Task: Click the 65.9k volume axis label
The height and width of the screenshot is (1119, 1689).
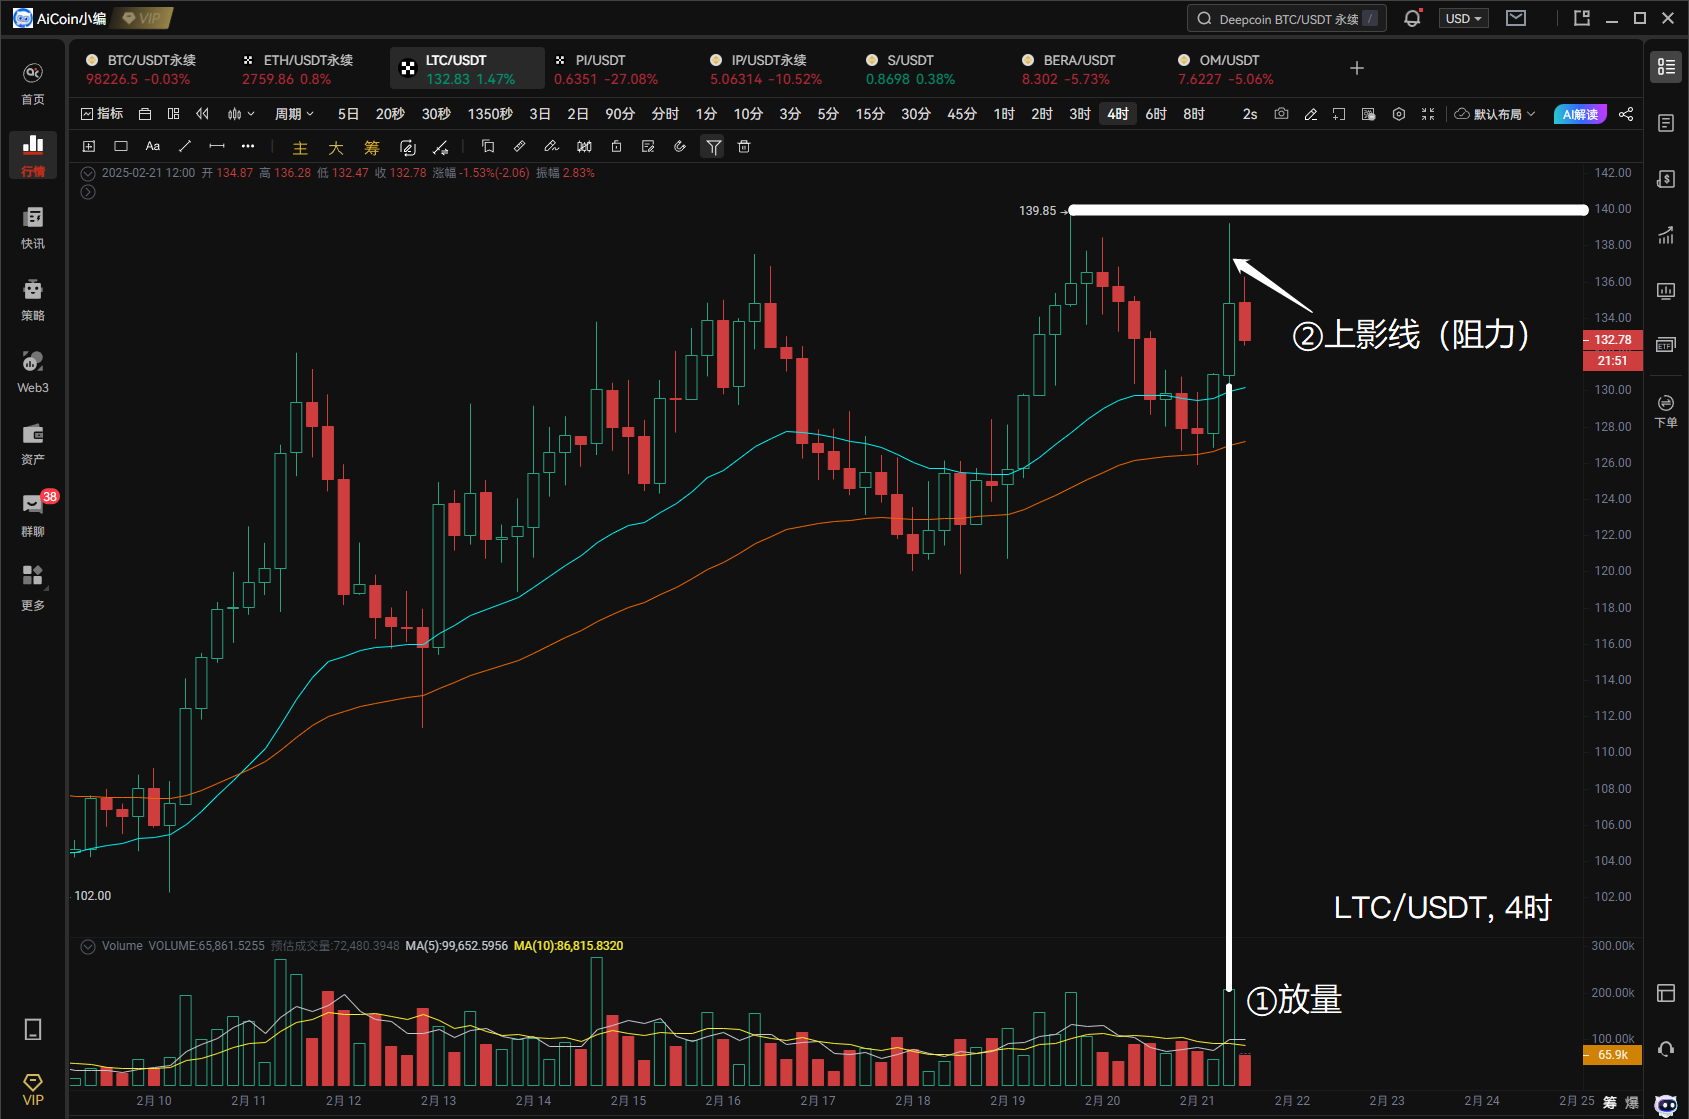Action: coord(1612,1055)
